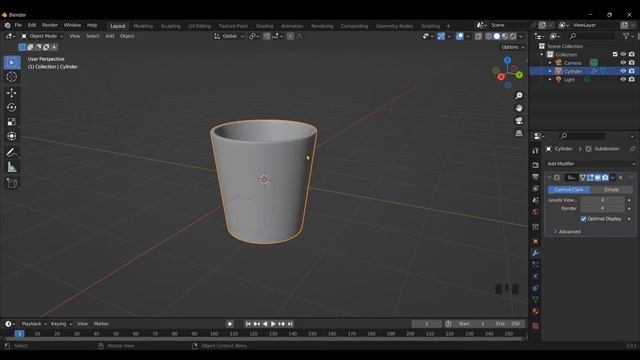Toggle Optimal Display checkbox
The width and height of the screenshot is (640, 360).
(583, 219)
